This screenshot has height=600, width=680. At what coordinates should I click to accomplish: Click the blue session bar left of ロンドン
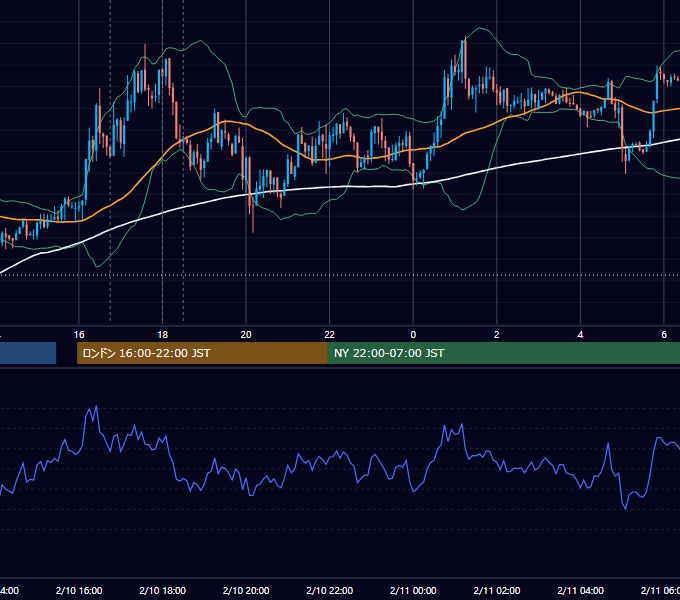click(28, 353)
